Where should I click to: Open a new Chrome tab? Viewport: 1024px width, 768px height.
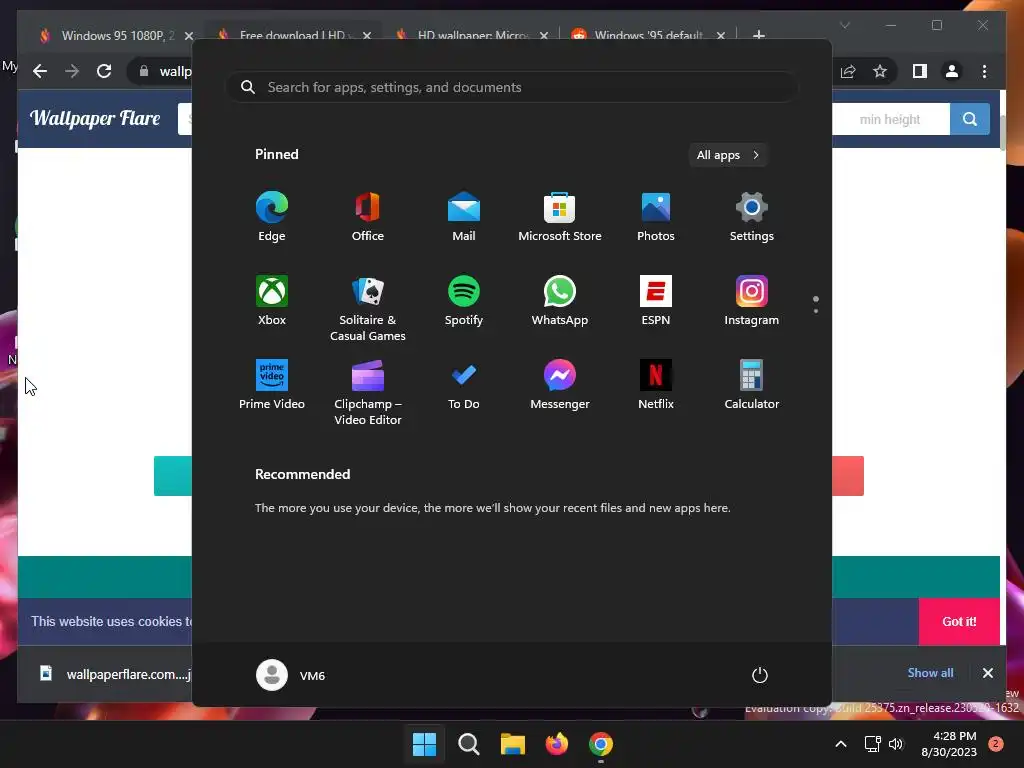click(x=759, y=35)
